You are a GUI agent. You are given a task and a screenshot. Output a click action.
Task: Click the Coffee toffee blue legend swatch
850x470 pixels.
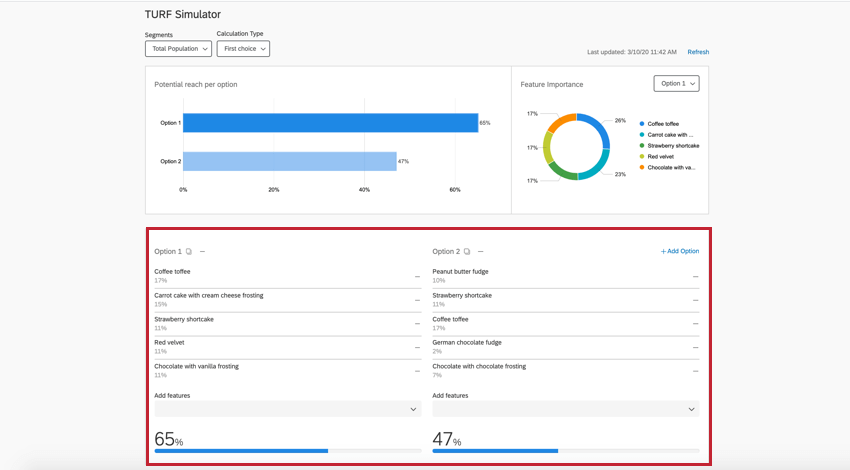[x=642, y=123]
